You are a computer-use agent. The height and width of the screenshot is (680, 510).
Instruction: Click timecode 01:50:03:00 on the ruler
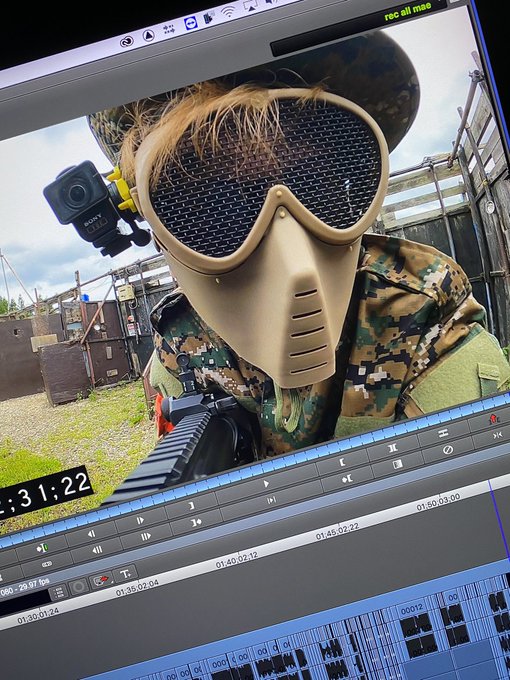tap(438, 502)
